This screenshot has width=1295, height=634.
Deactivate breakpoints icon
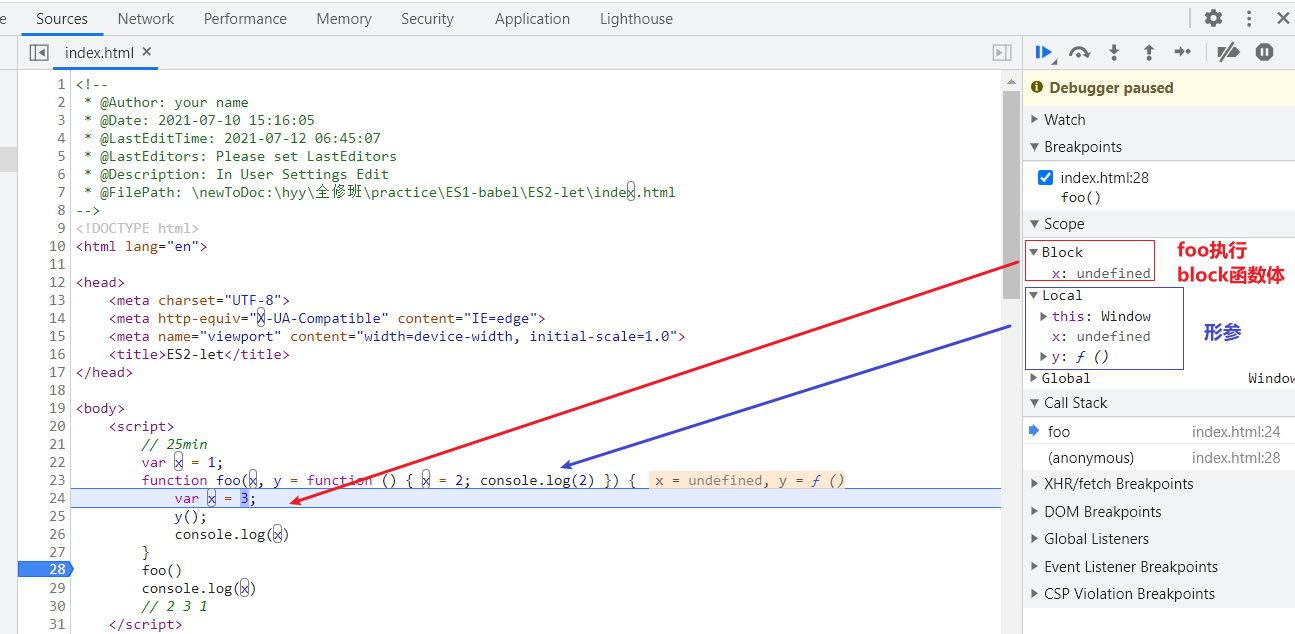(1229, 52)
